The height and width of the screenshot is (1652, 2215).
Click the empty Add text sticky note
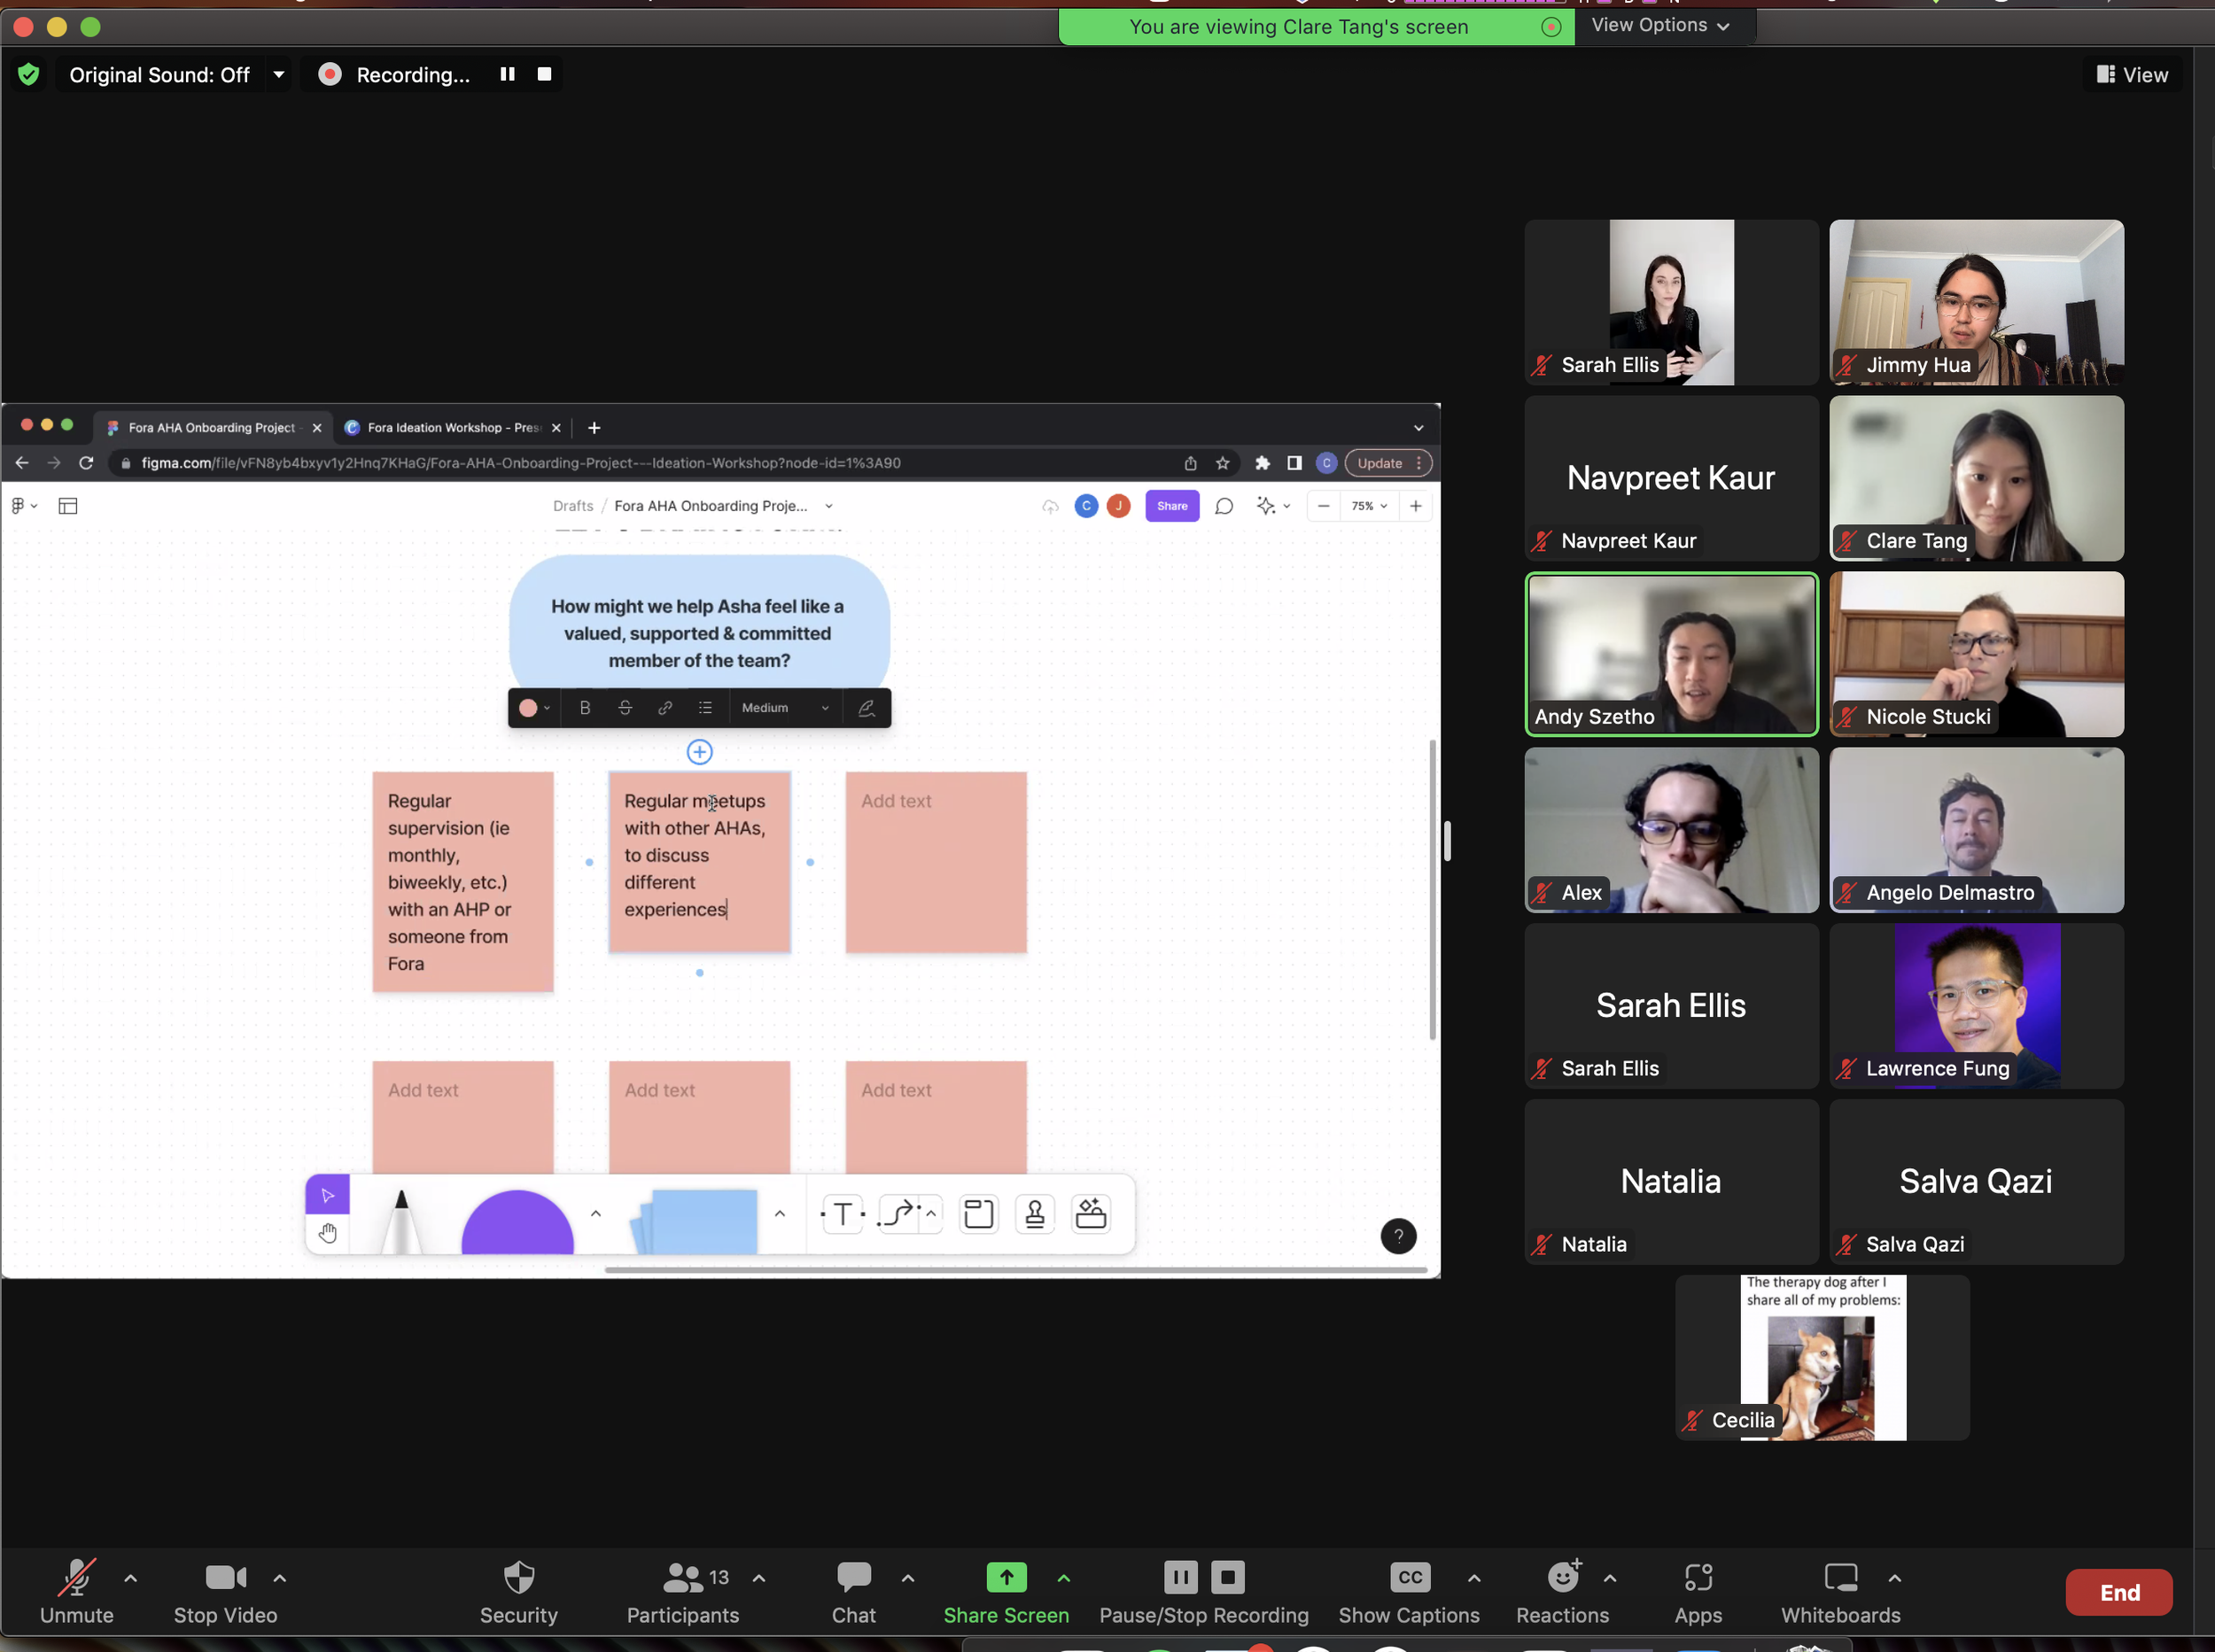coord(935,861)
